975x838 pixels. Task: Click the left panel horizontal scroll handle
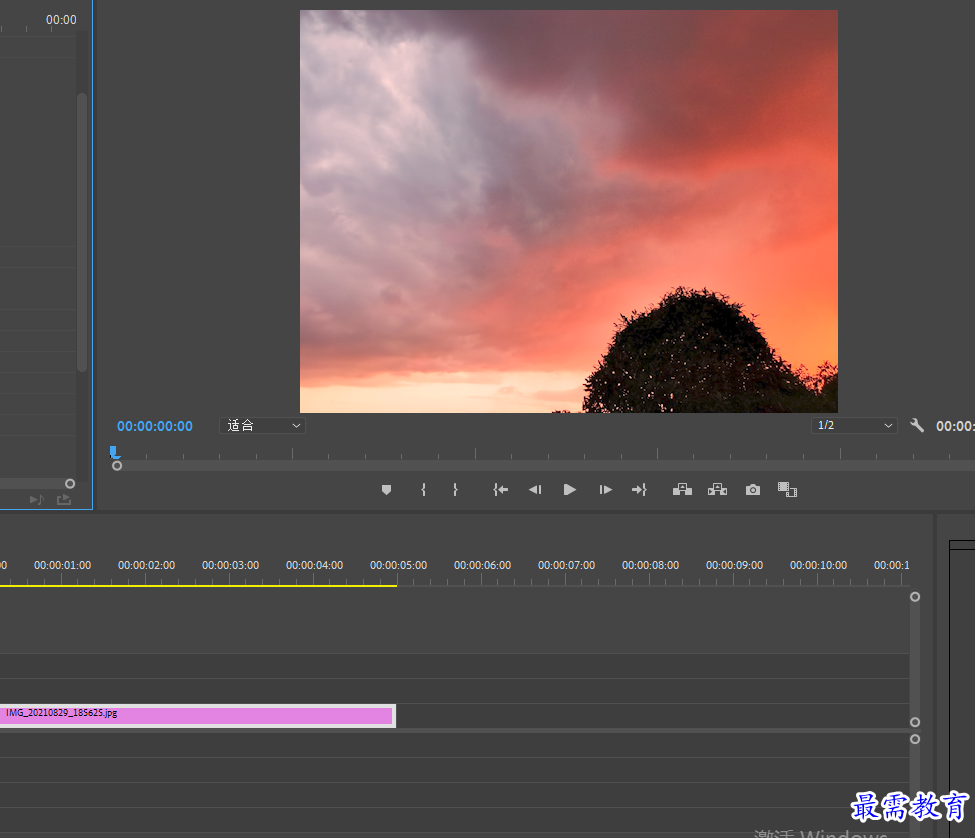[x=70, y=484]
